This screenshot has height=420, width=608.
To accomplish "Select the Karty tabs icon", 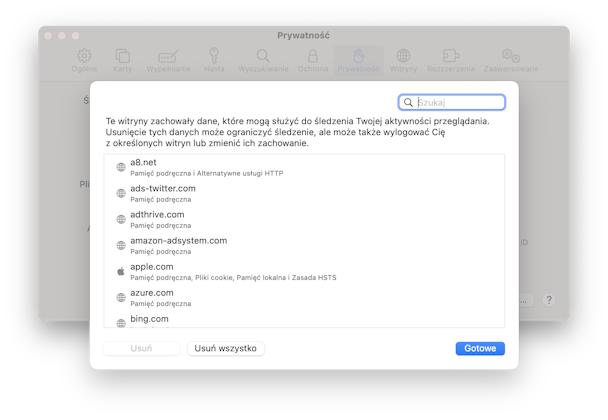I will (x=123, y=56).
